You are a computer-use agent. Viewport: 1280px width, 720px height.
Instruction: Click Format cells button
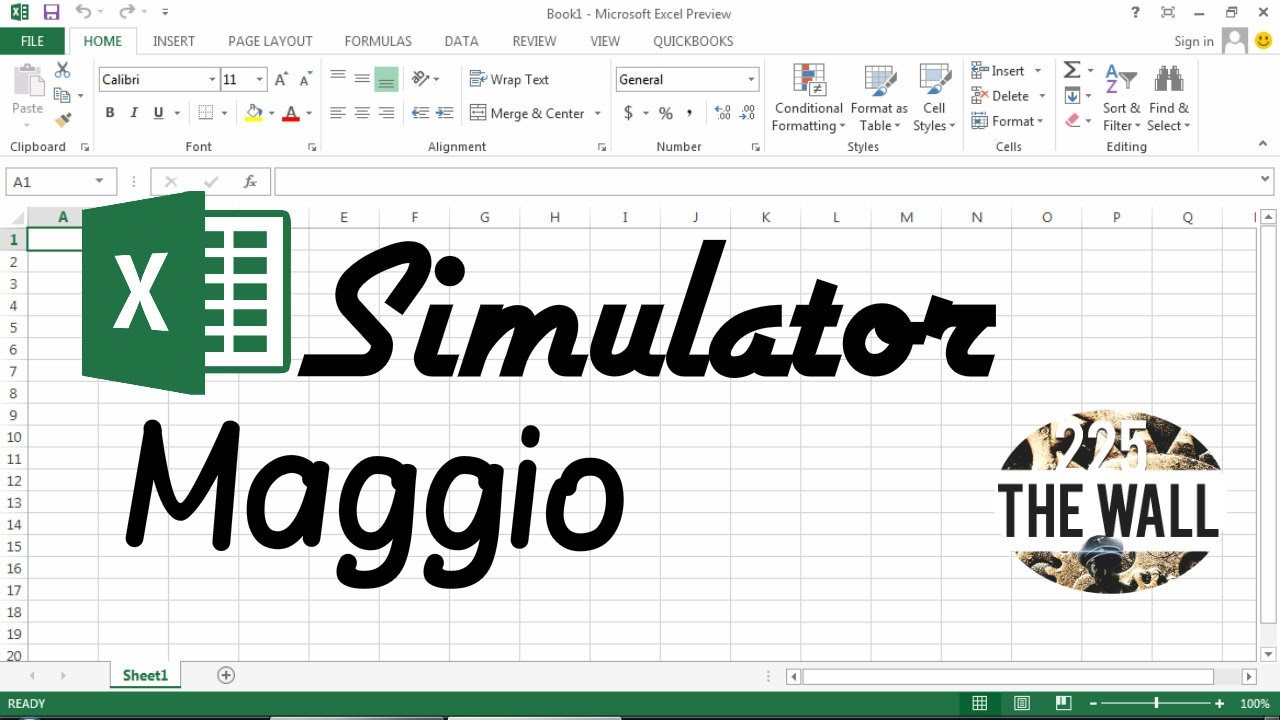[1008, 121]
